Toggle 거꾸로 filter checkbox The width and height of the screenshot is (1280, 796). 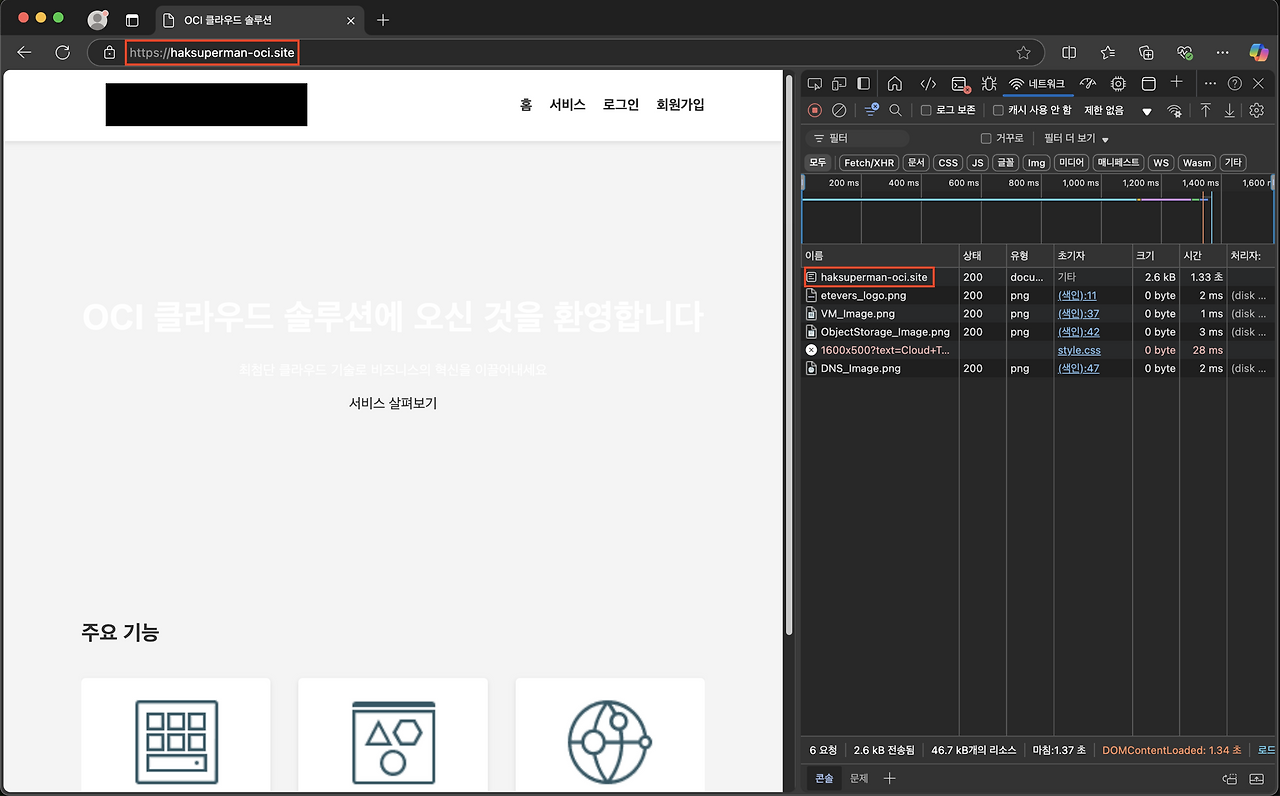point(986,138)
